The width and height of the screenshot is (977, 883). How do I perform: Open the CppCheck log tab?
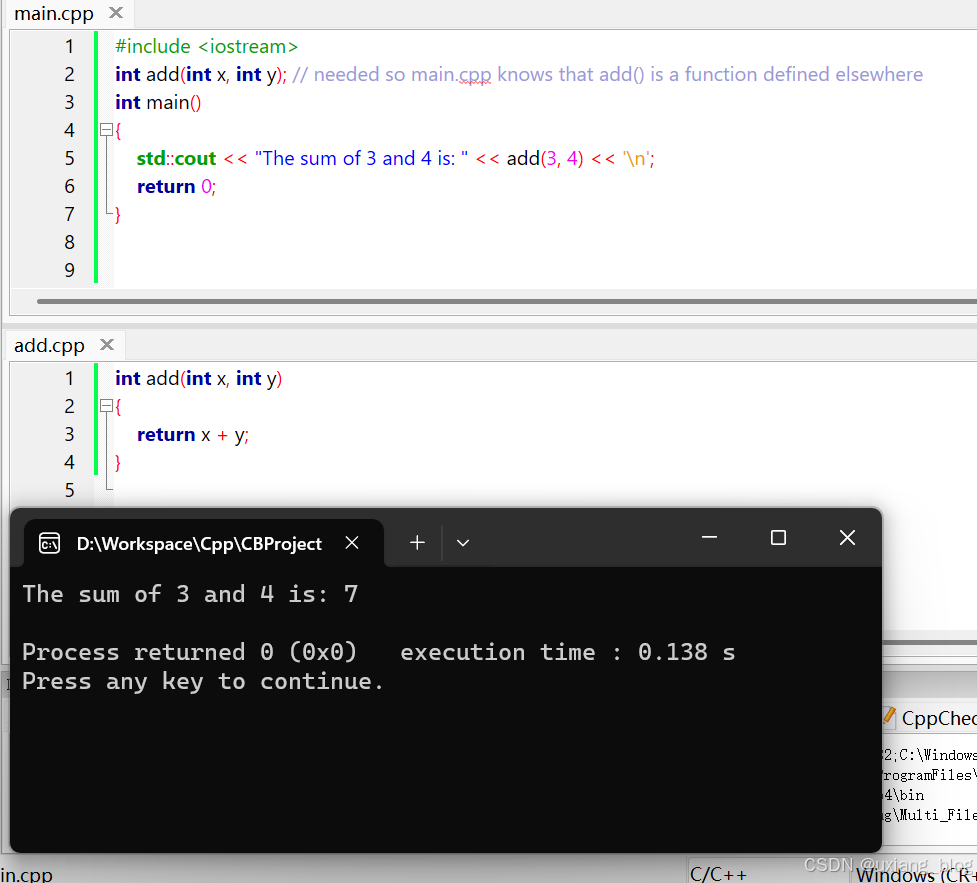(931, 718)
